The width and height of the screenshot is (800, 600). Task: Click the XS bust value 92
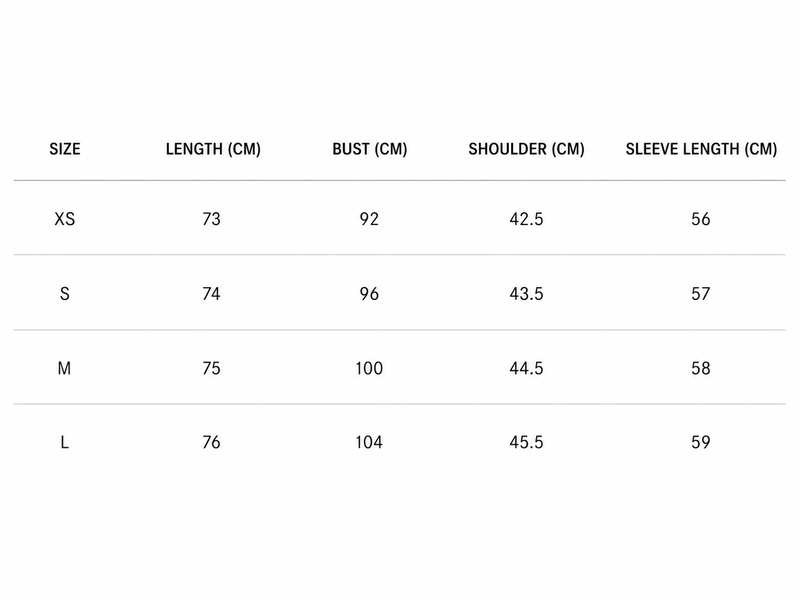369,219
